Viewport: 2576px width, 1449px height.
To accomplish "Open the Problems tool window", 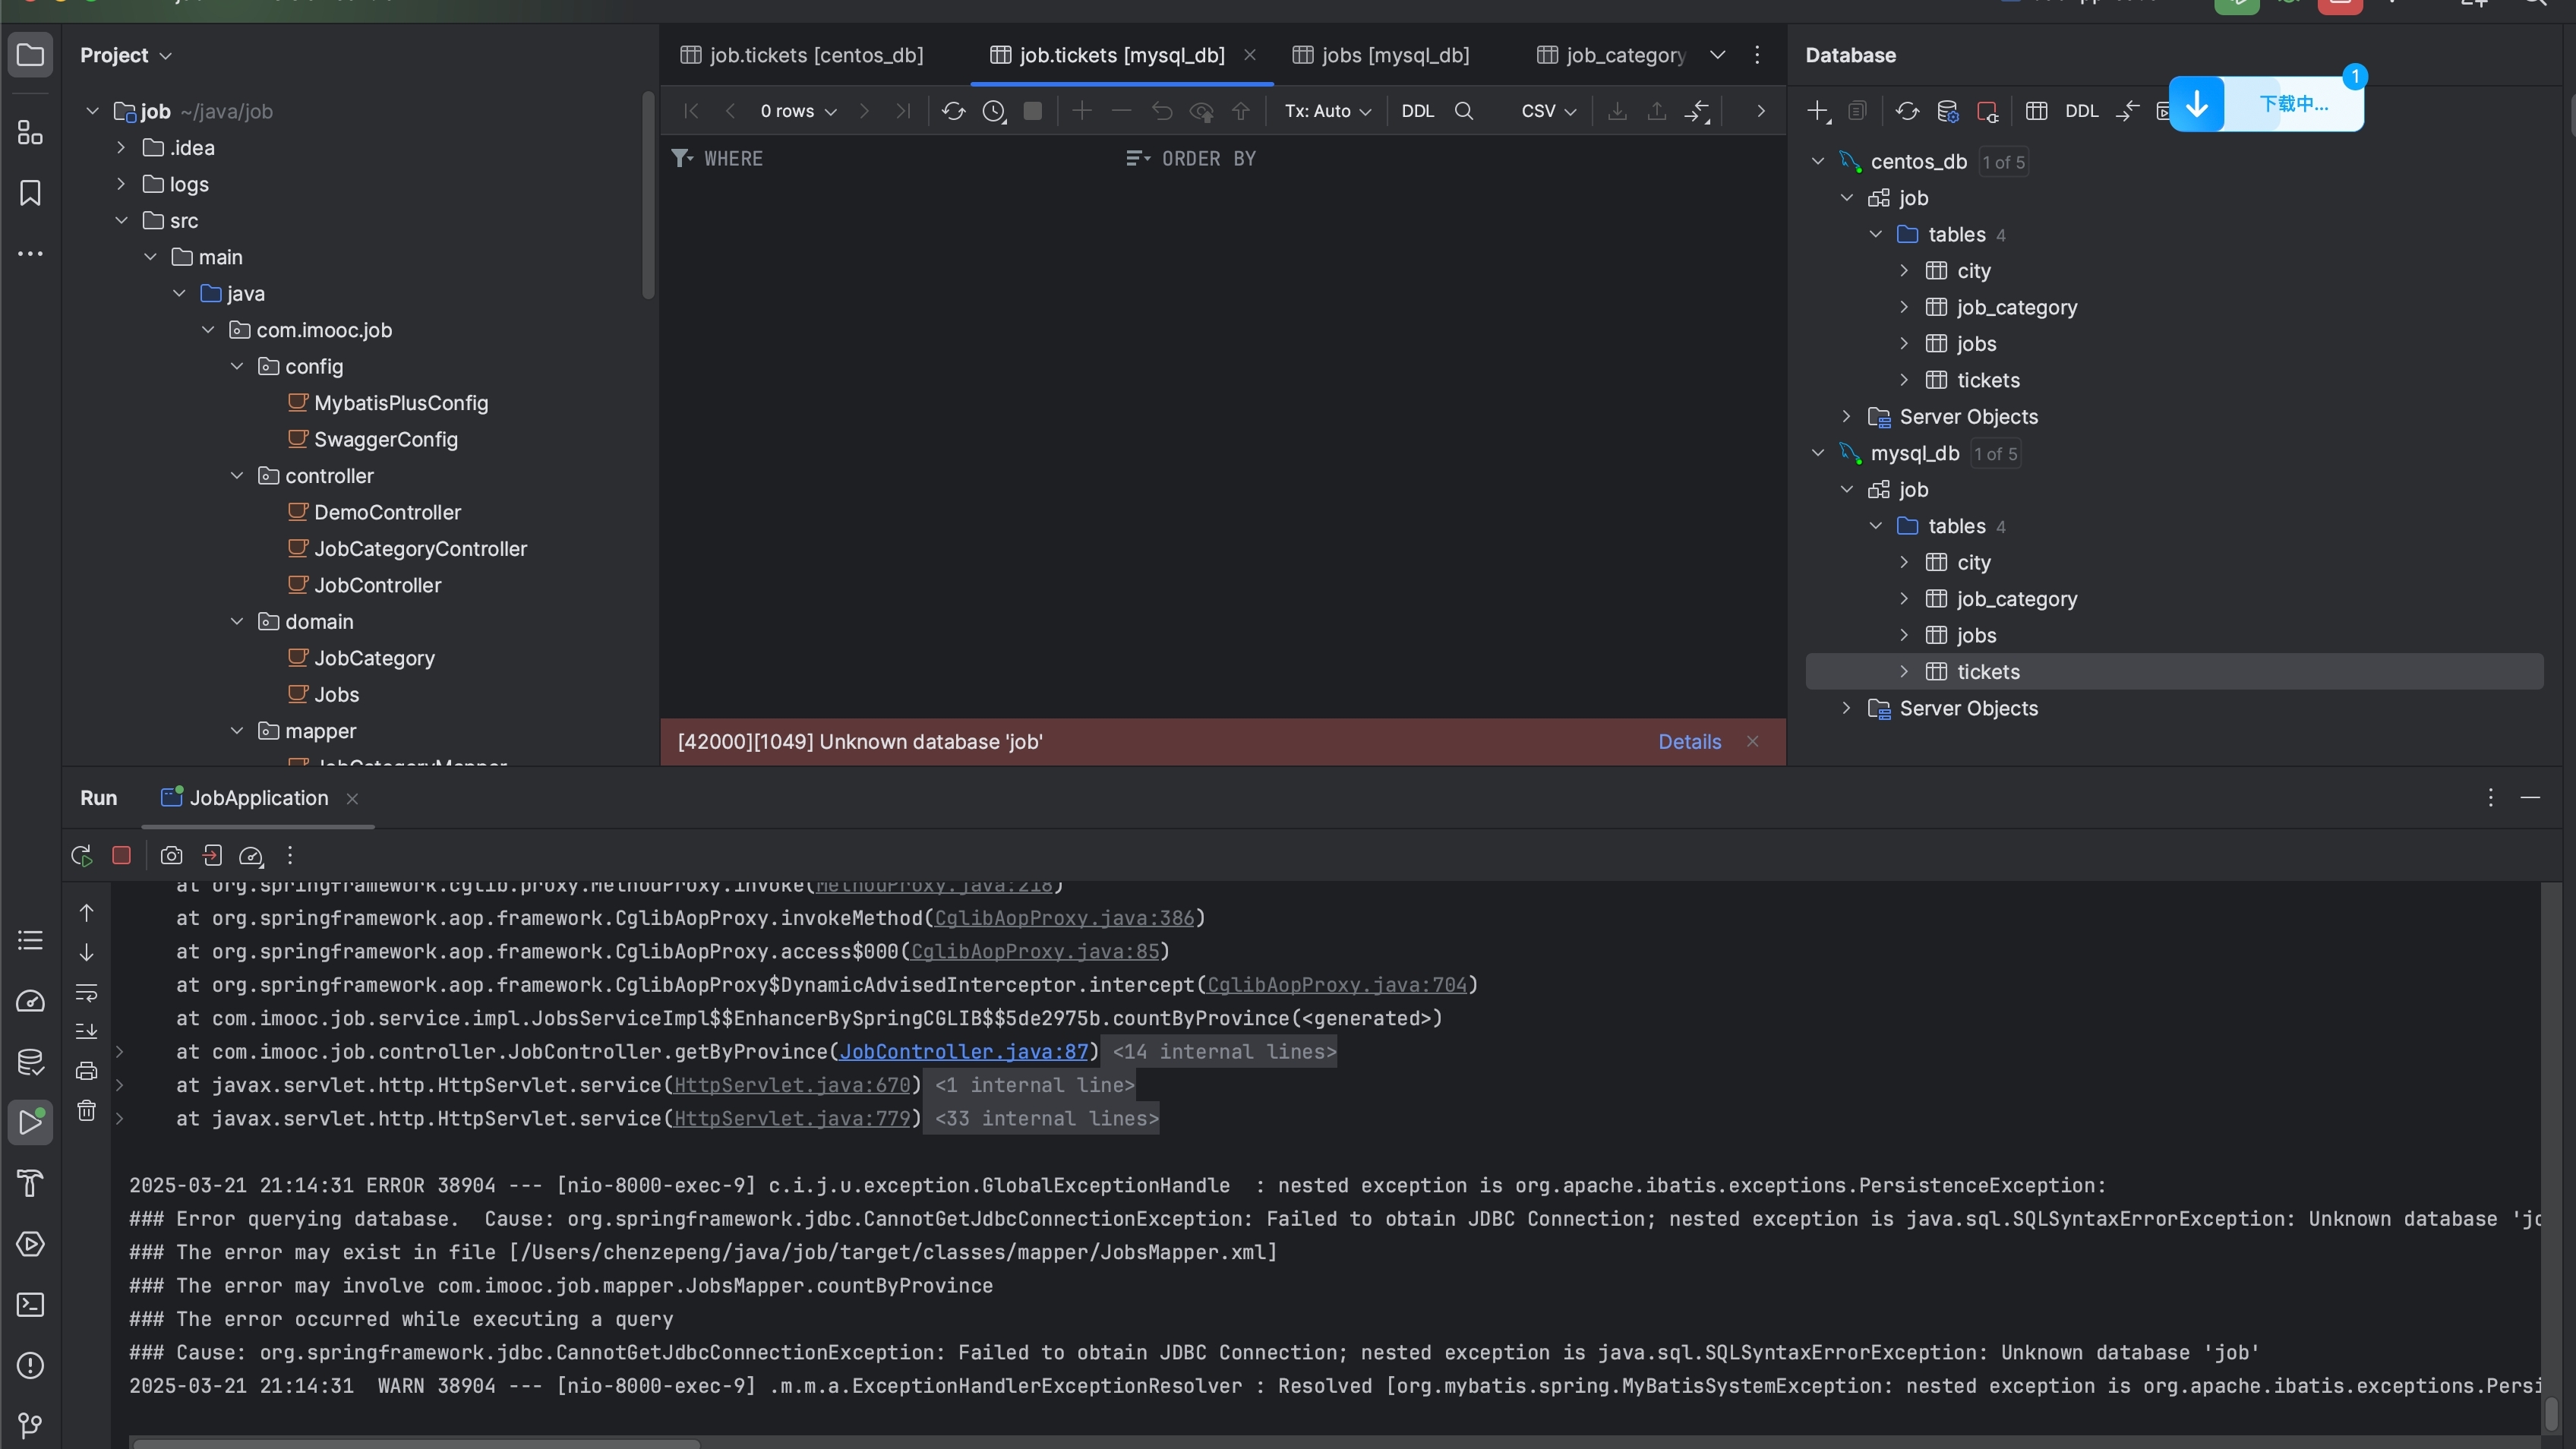I will pos(30,1365).
